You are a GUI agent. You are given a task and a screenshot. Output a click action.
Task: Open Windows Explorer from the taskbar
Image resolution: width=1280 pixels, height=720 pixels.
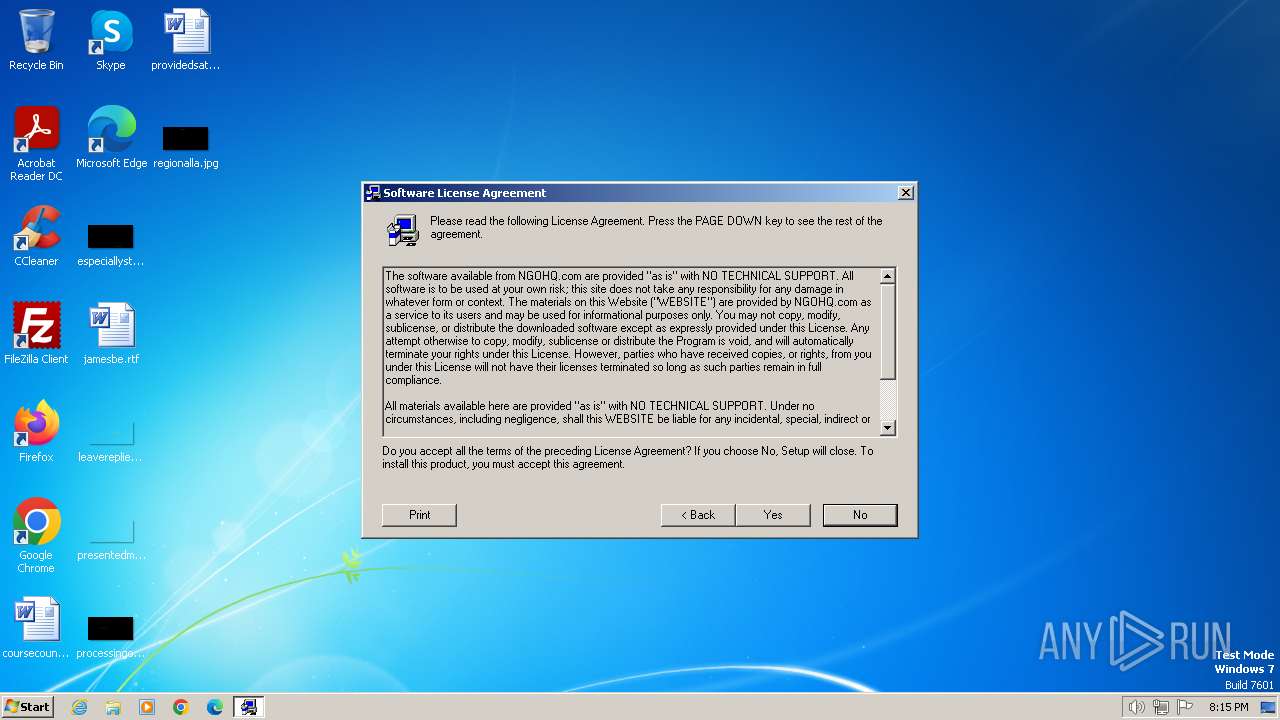click(113, 707)
